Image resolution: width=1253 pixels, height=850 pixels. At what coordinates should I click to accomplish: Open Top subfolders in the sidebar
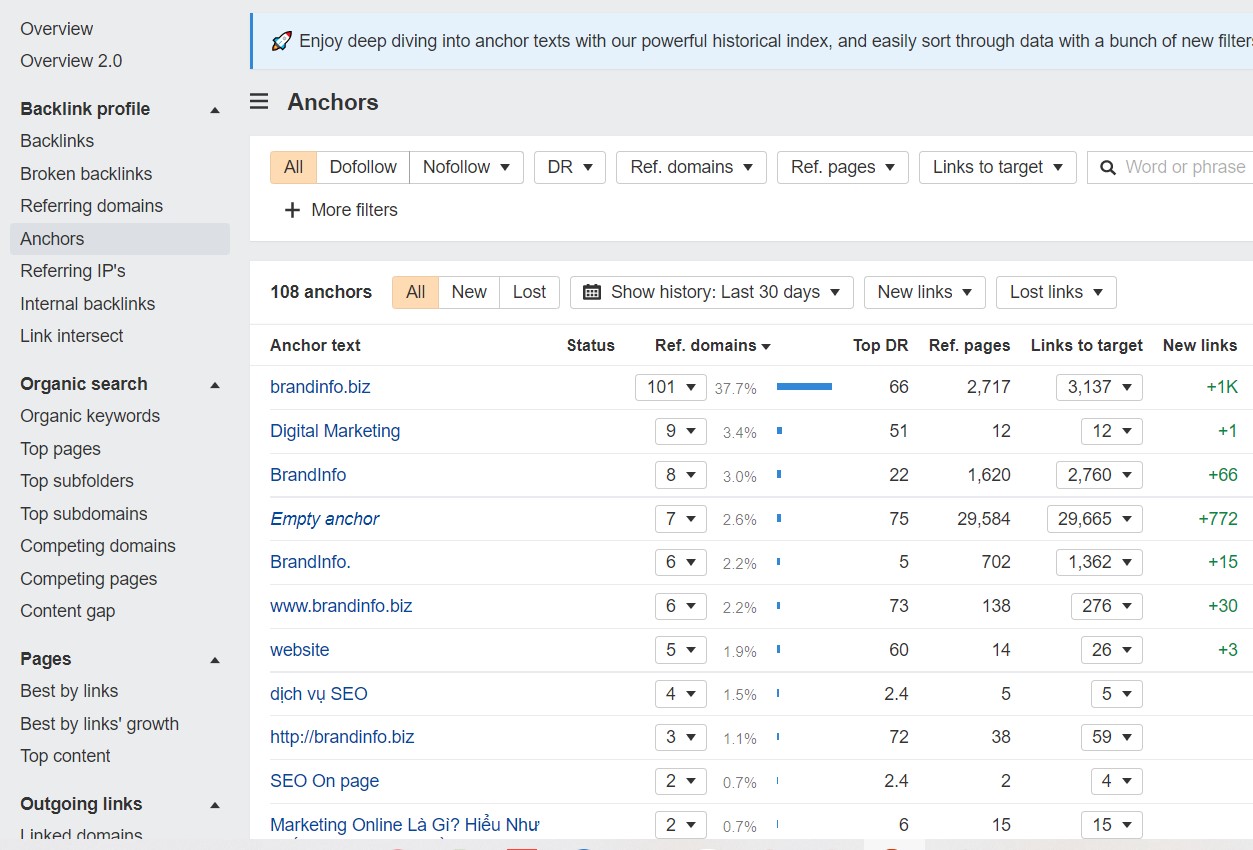pyautogui.click(x=77, y=481)
